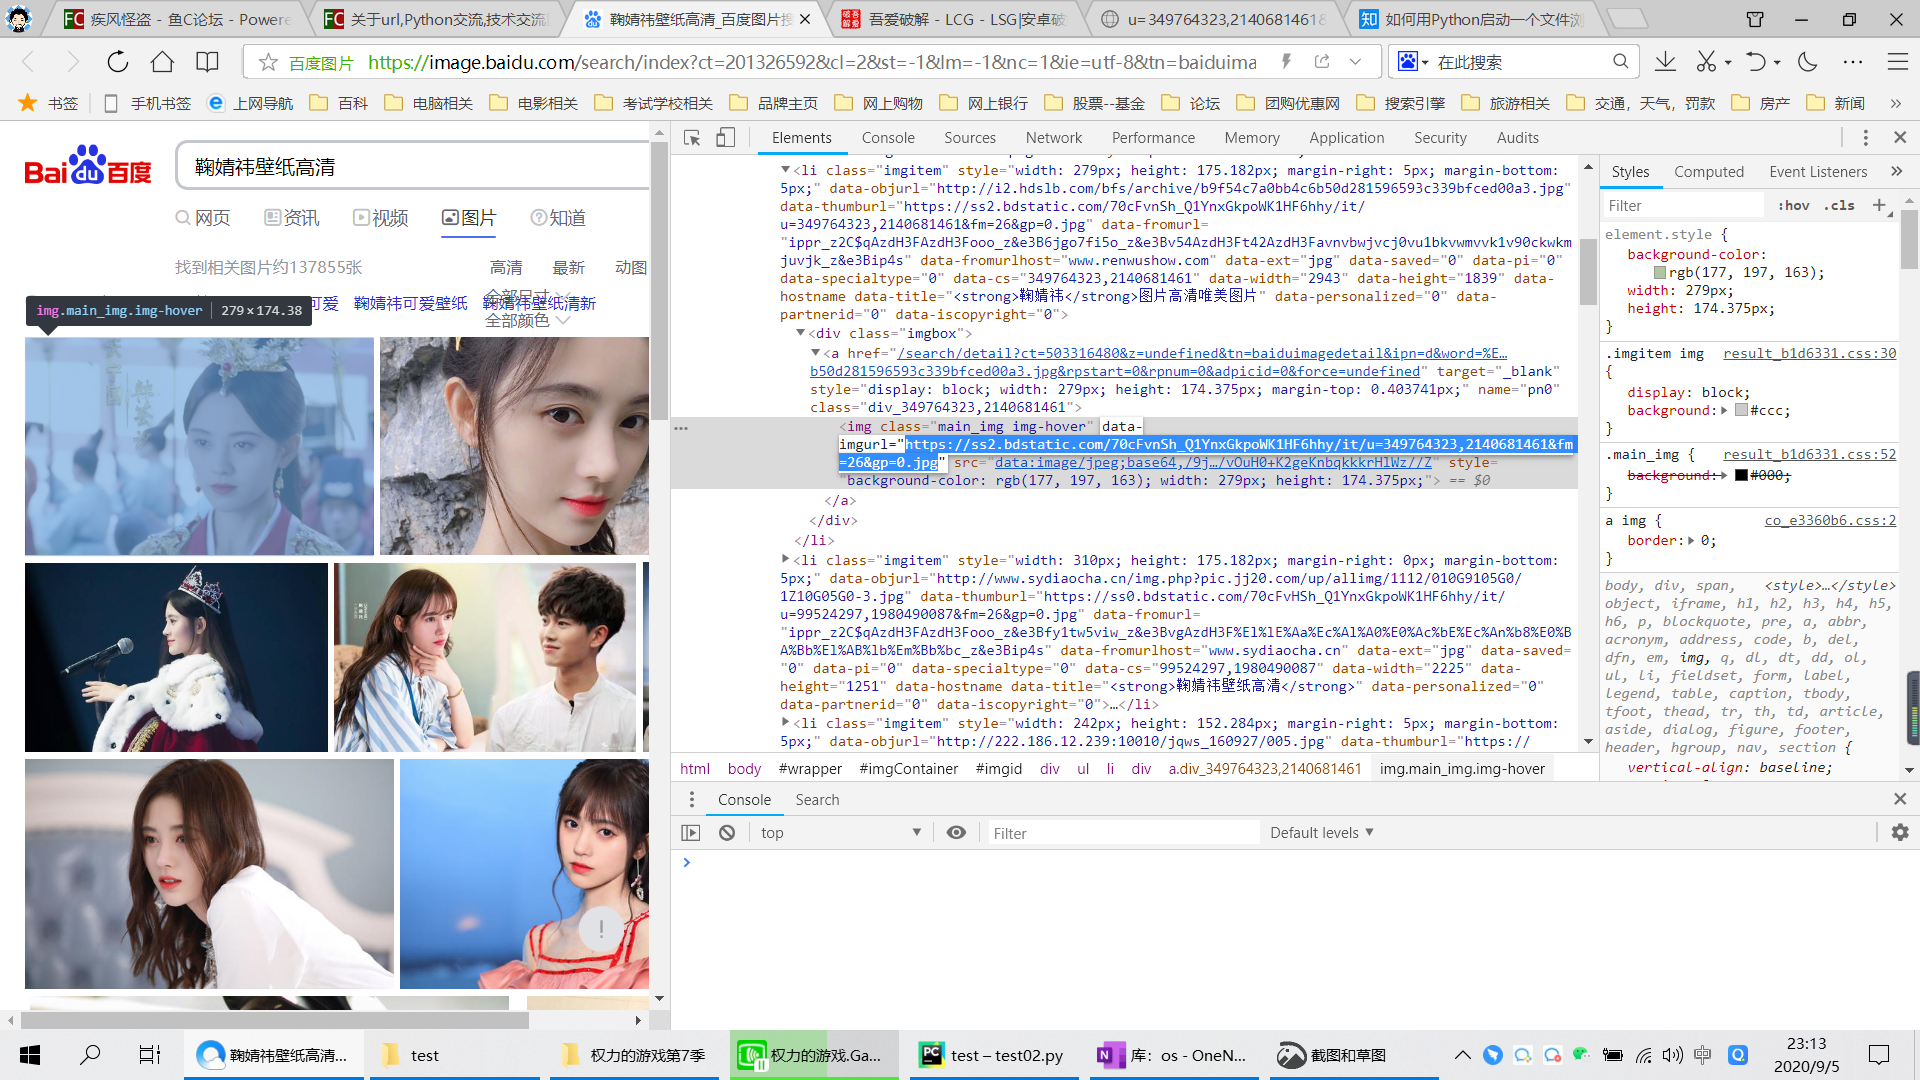Screen dimensions: 1920x1080
Task: Click the Baidu logo
Action: click(x=88, y=166)
